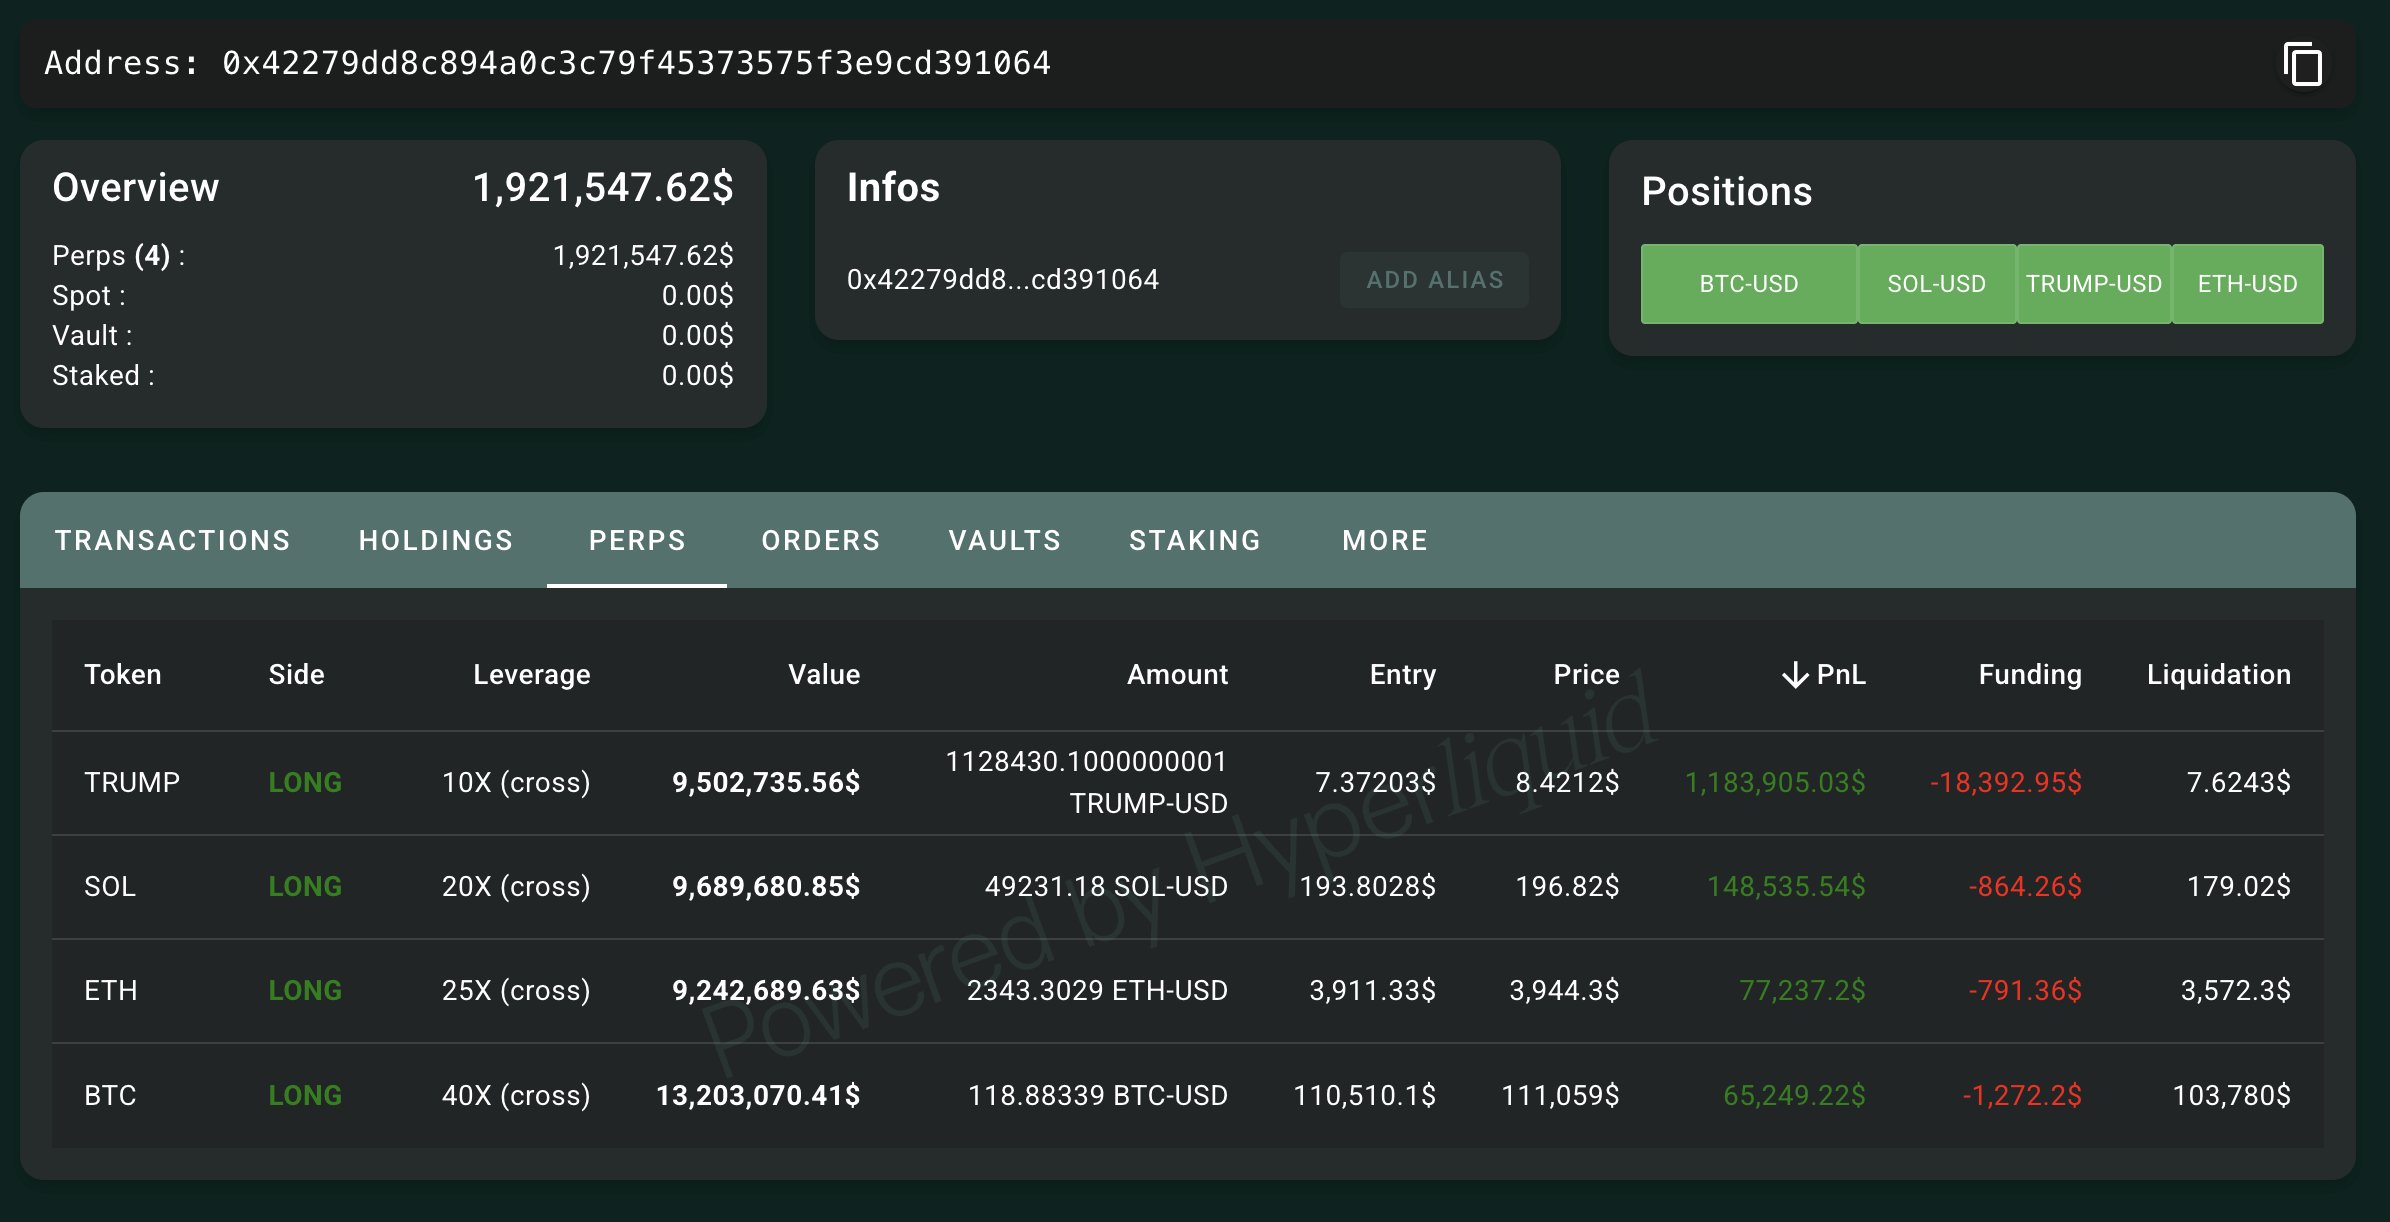Copy the wallet address with copy icon
Viewport: 2390px width, 1222px height.
click(x=2303, y=65)
